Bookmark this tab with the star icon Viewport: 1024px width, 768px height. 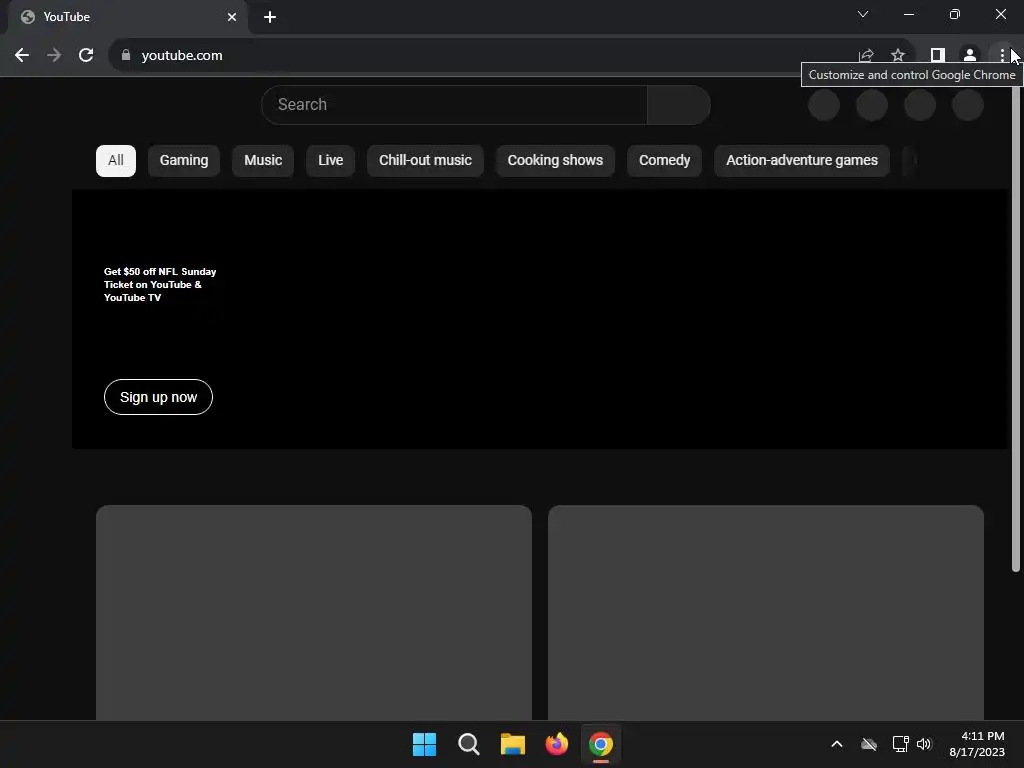point(898,56)
